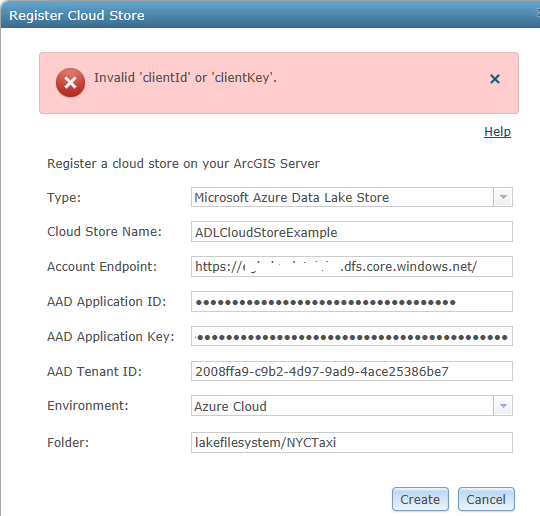Click the "AAD Application ID:" label
The height and width of the screenshot is (516, 540).
107,302
